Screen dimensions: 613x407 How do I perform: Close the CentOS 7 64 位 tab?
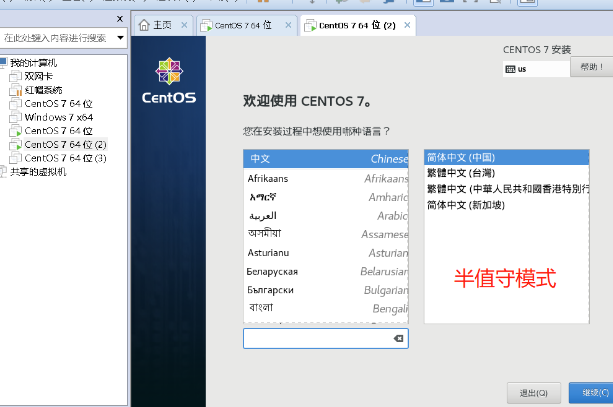pos(288,25)
